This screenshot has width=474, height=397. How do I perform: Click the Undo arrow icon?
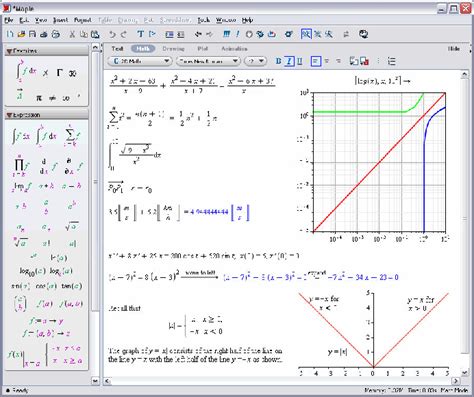(112, 34)
